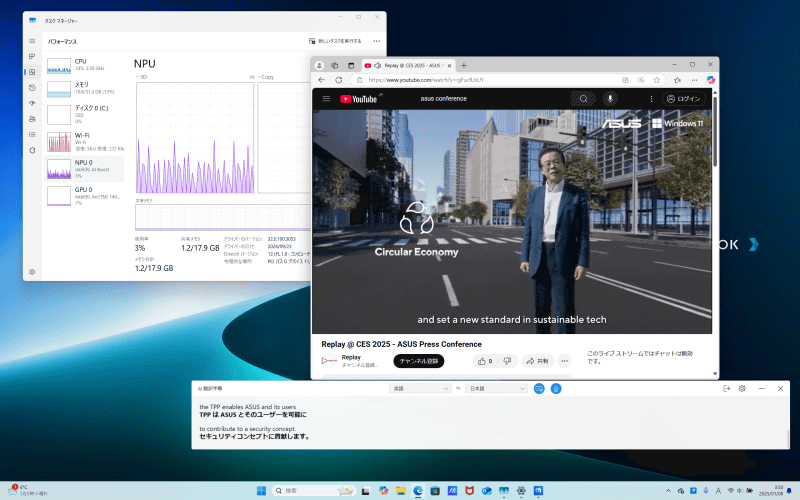Click Edge profile icon
This screenshot has height=500, width=800.
[x=319, y=65]
